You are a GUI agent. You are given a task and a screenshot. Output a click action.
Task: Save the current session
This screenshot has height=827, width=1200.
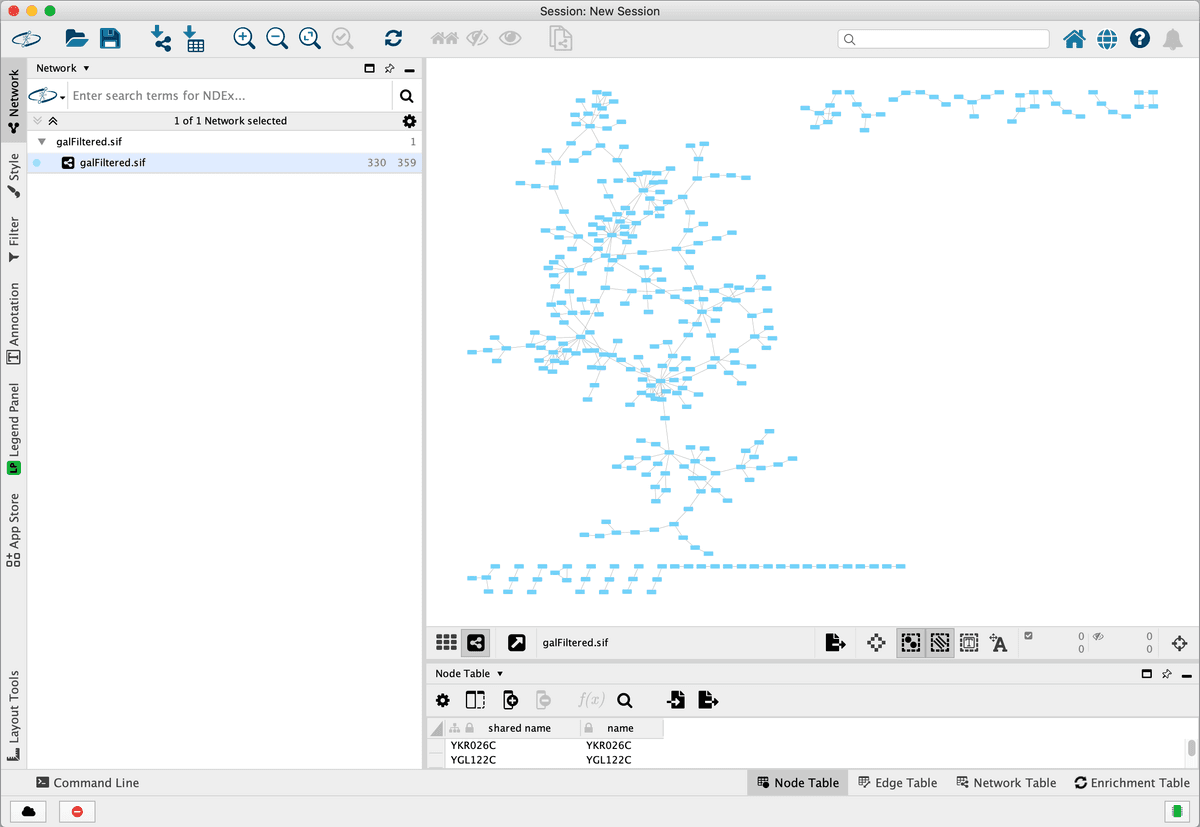(110, 39)
